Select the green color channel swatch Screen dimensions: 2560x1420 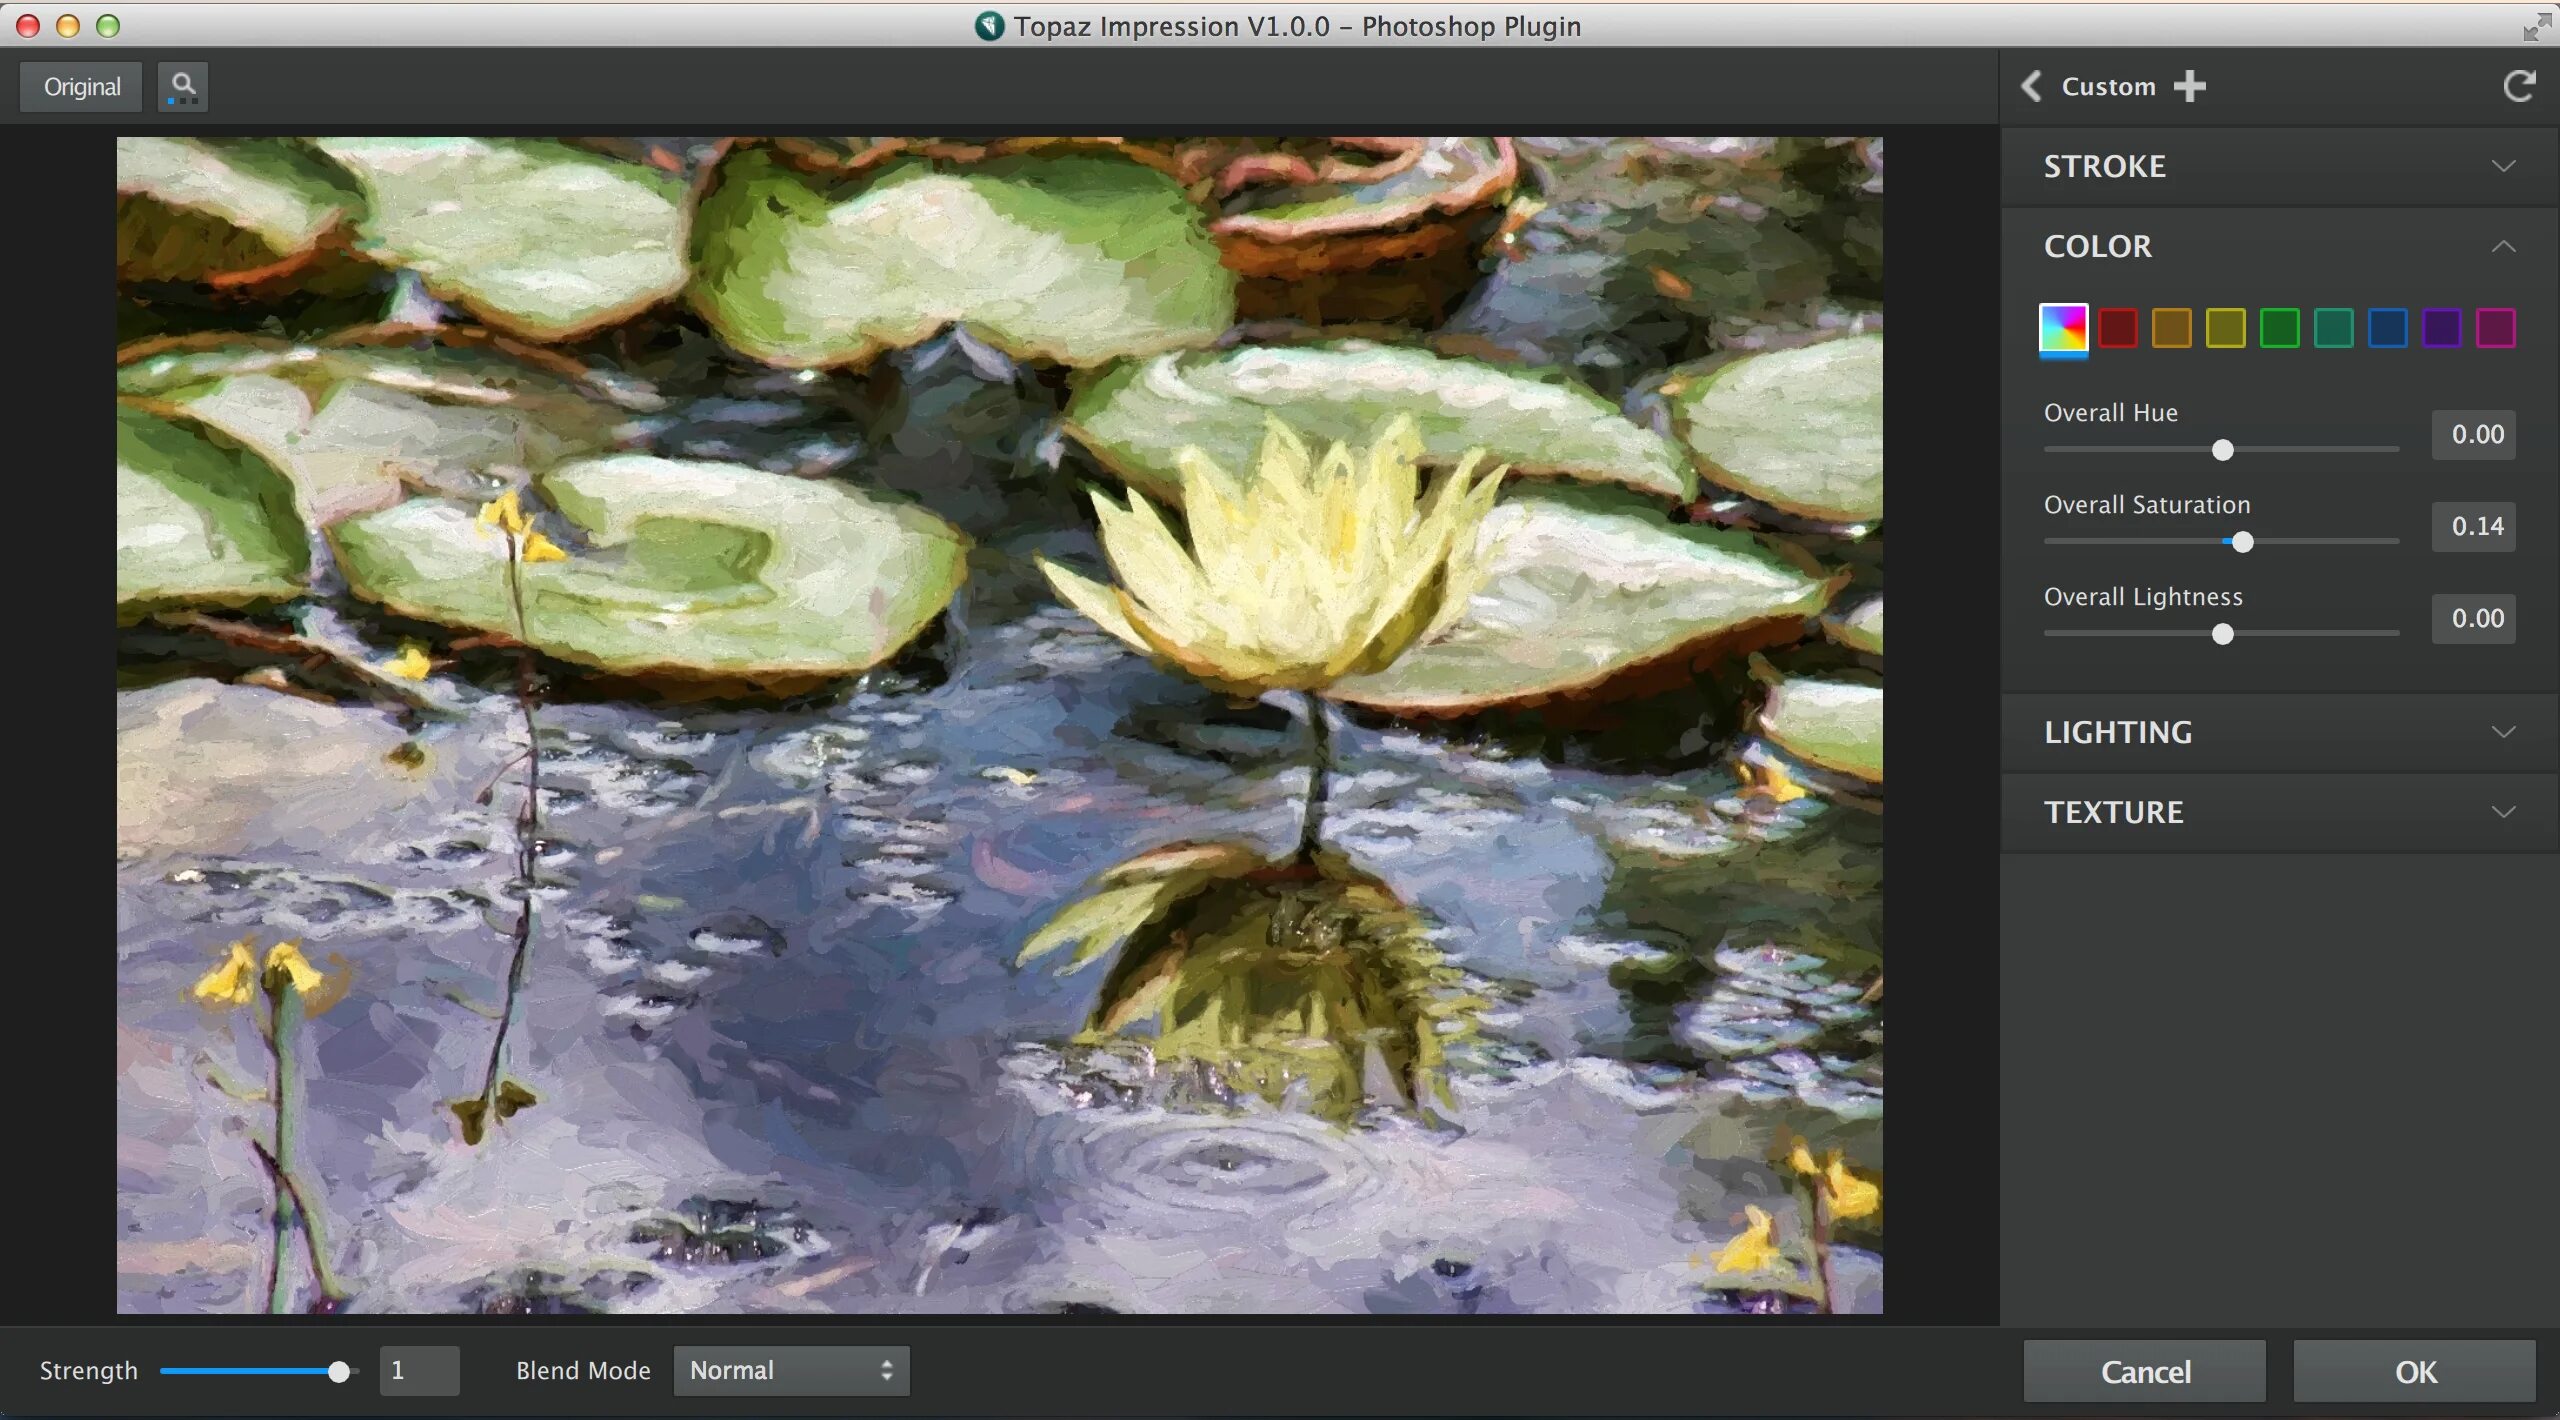[x=2279, y=328]
